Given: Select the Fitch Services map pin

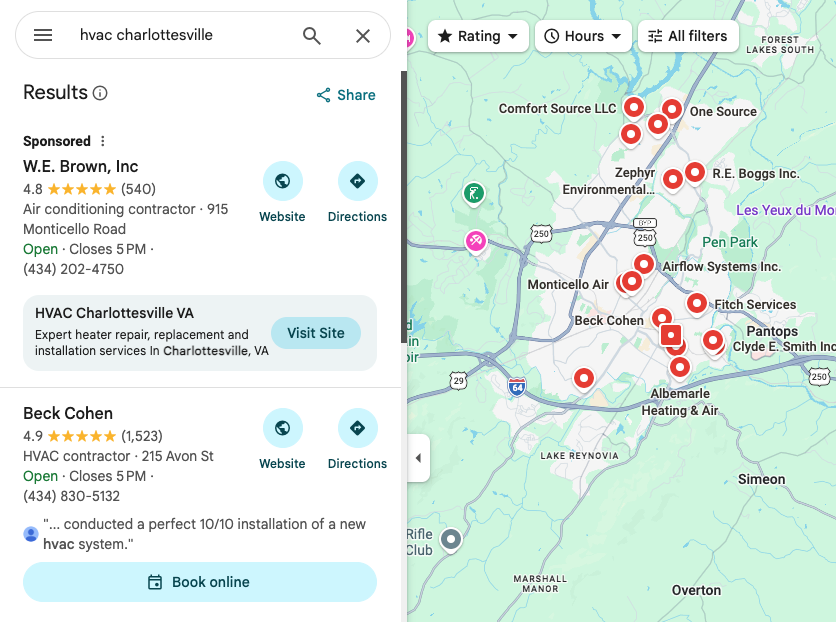Looking at the screenshot, I should coord(697,304).
